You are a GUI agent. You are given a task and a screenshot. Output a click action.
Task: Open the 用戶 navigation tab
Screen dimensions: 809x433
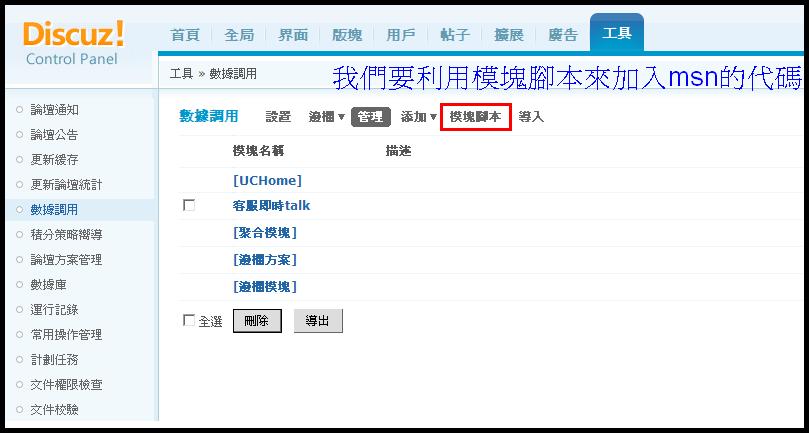pos(400,35)
